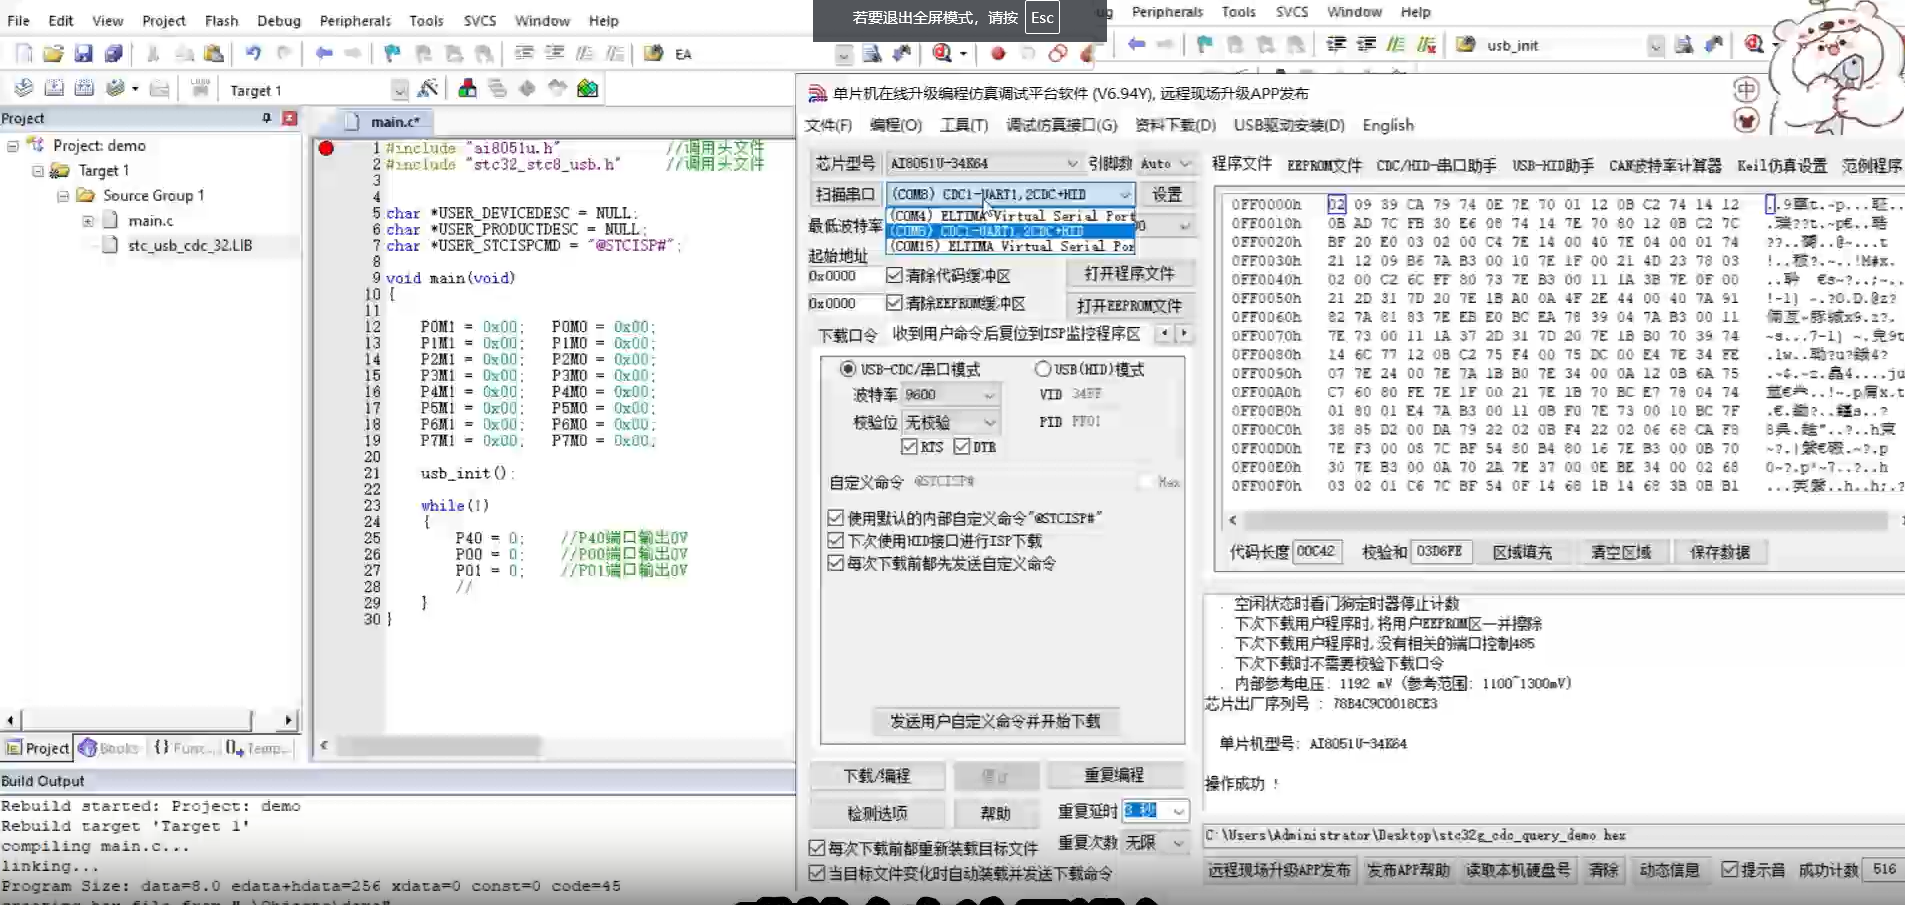
Task: Click the Start Debug Session magnifier icon
Action: [942, 53]
